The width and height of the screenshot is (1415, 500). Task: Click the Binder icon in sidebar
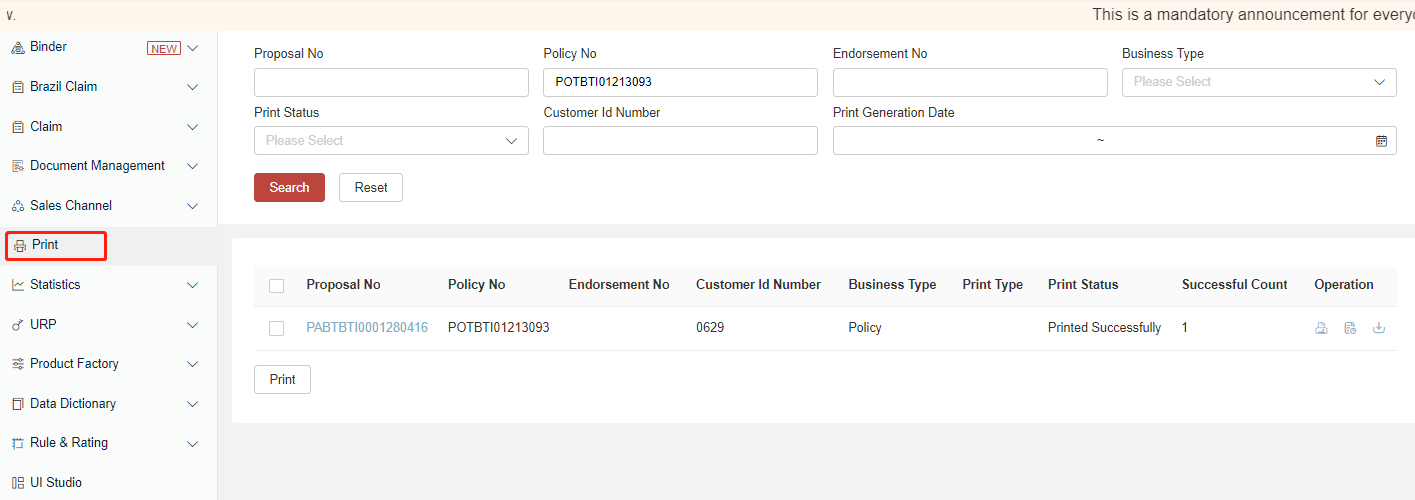tap(17, 48)
